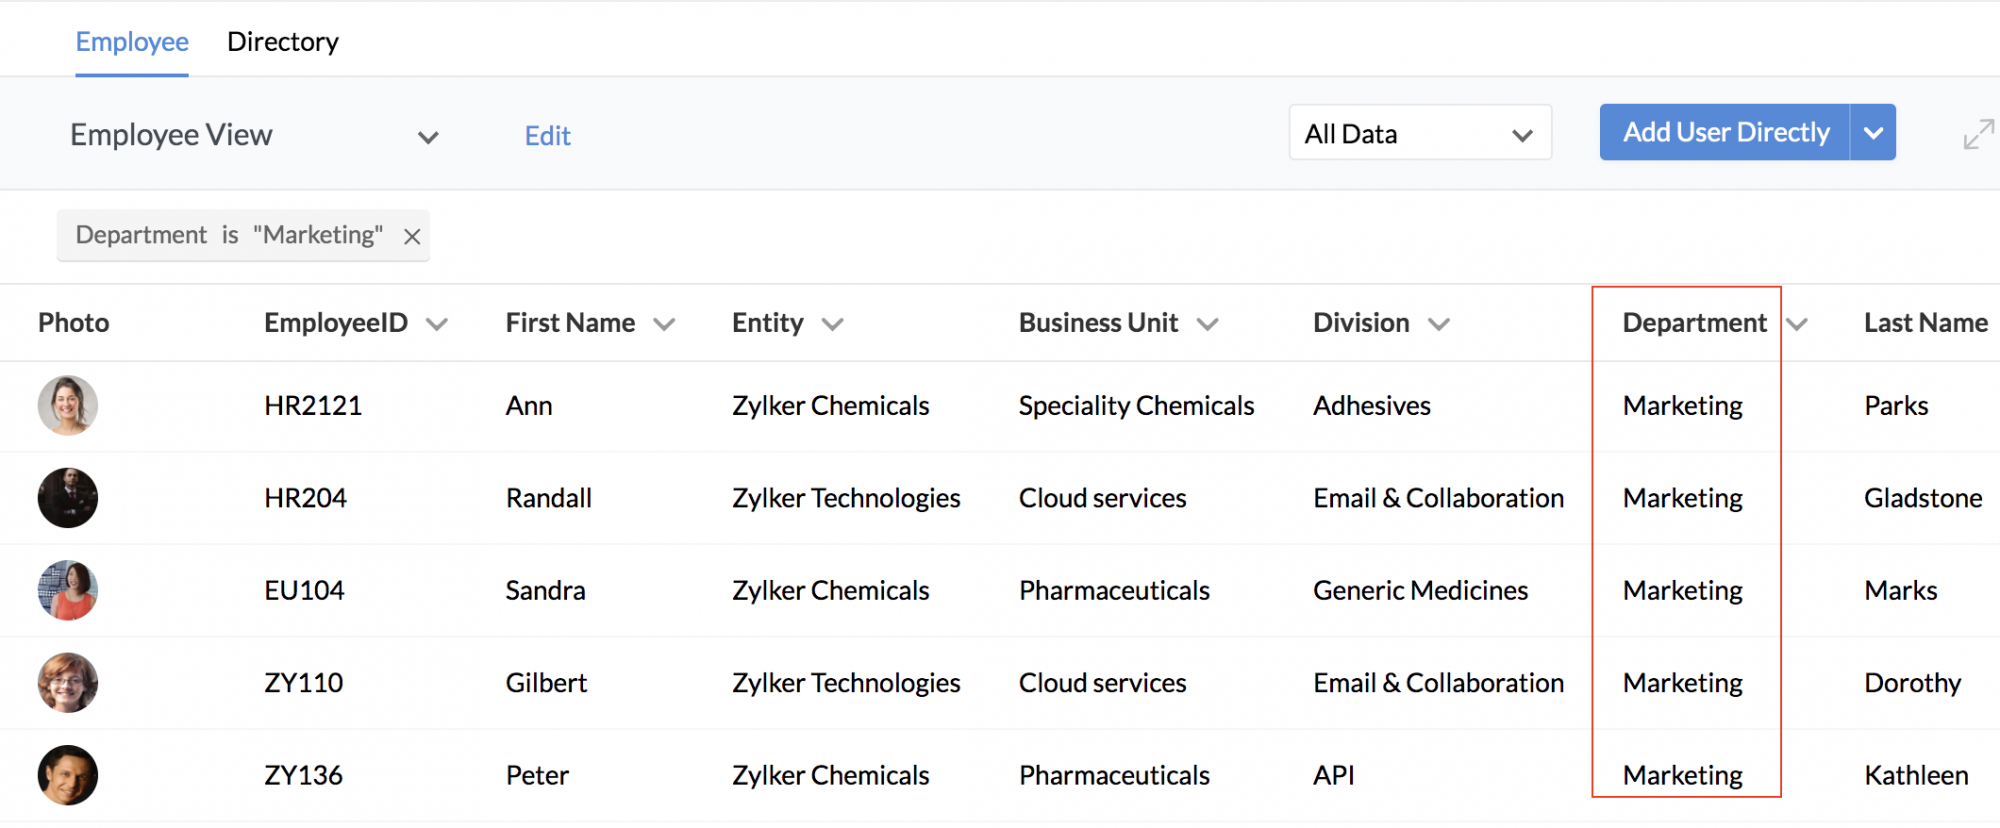Screen dimensions: 2000x828
Task: Open the All Data dropdown
Action: pyautogui.click(x=1420, y=133)
